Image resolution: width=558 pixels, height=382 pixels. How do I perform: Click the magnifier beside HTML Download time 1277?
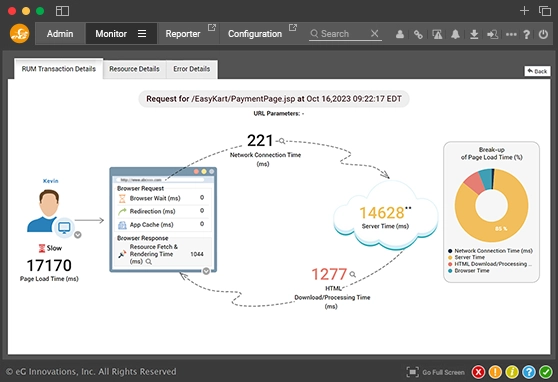click(x=352, y=274)
